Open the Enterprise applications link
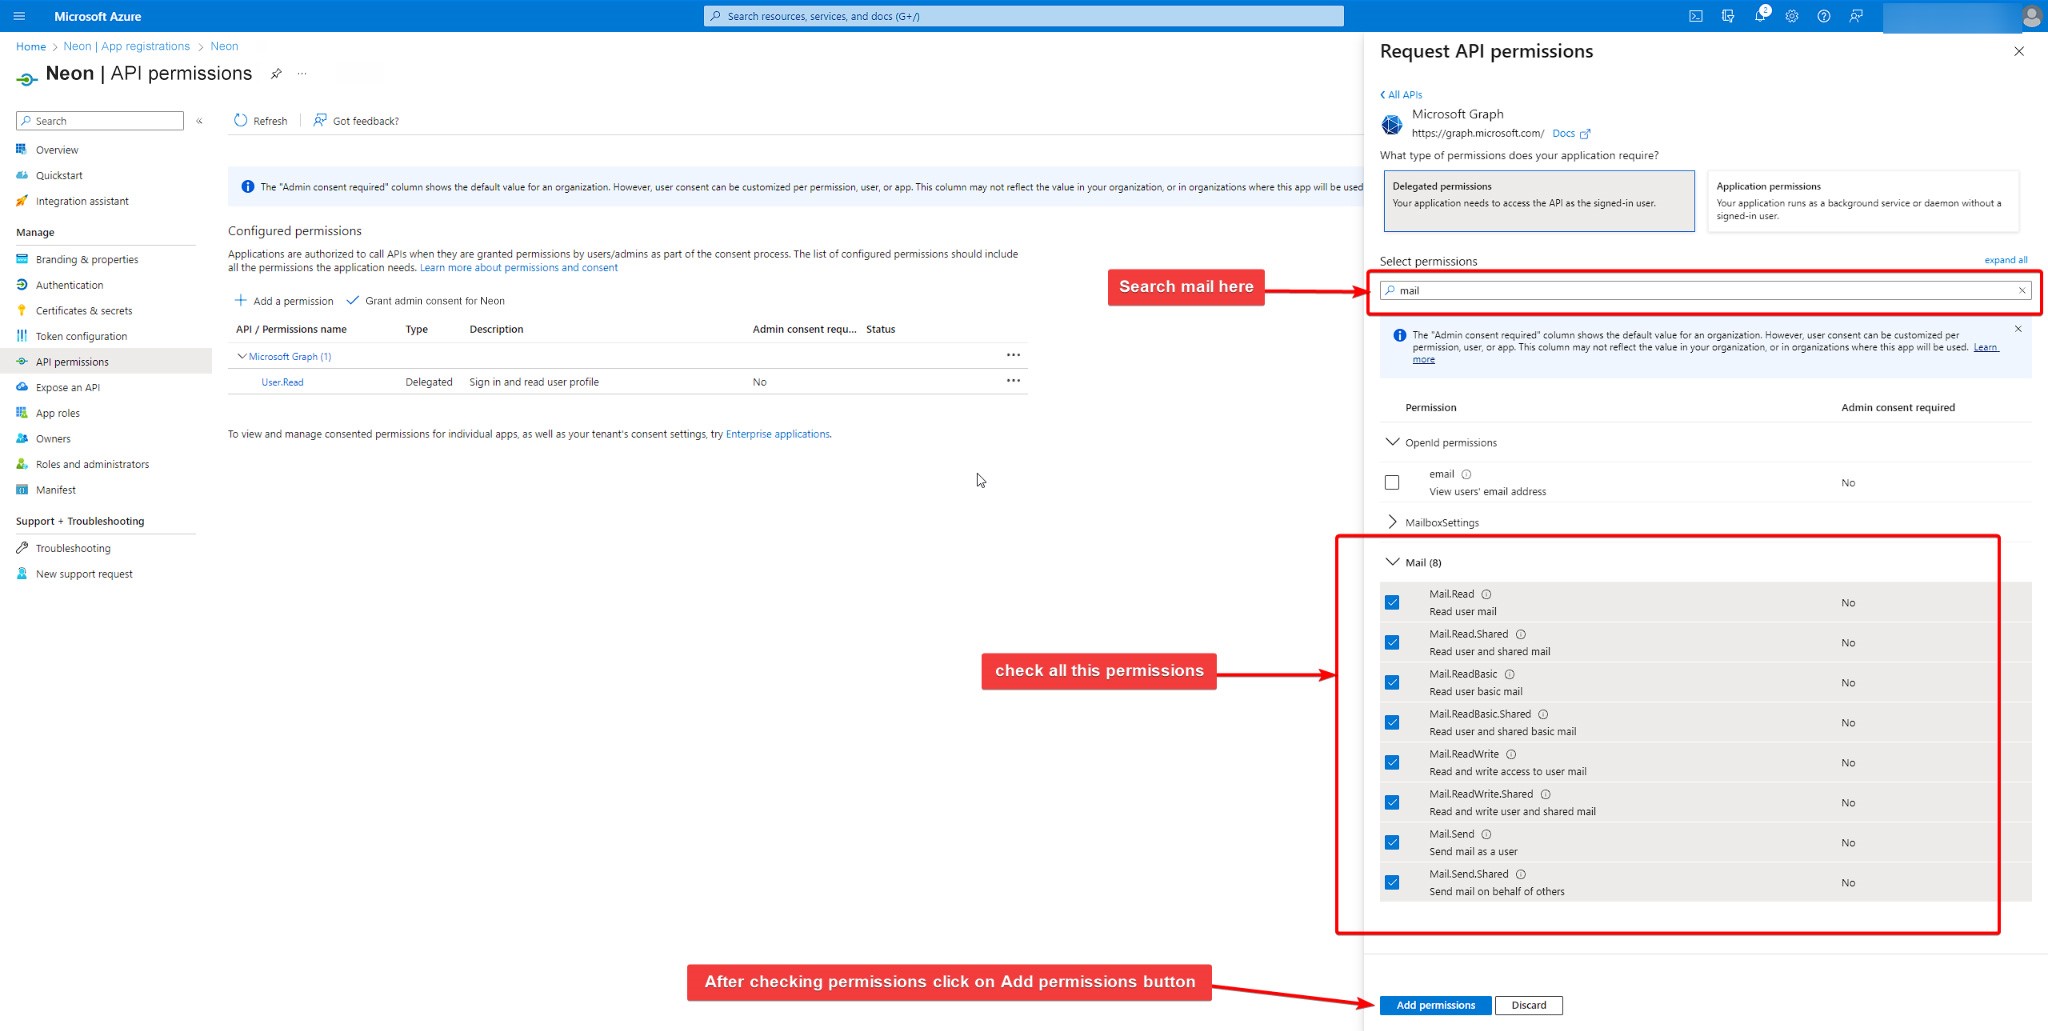 click(777, 434)
